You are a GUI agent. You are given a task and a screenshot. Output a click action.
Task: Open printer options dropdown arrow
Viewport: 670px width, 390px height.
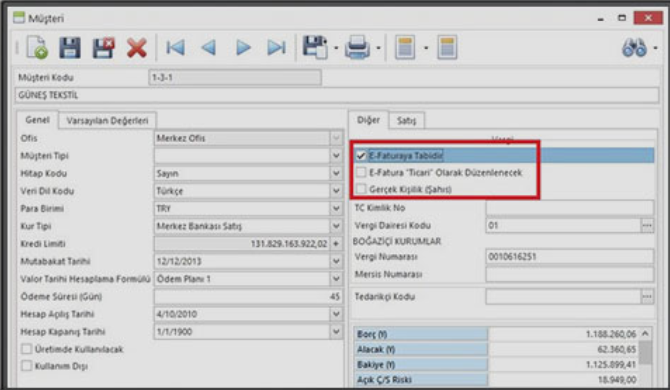pos(378,48)
